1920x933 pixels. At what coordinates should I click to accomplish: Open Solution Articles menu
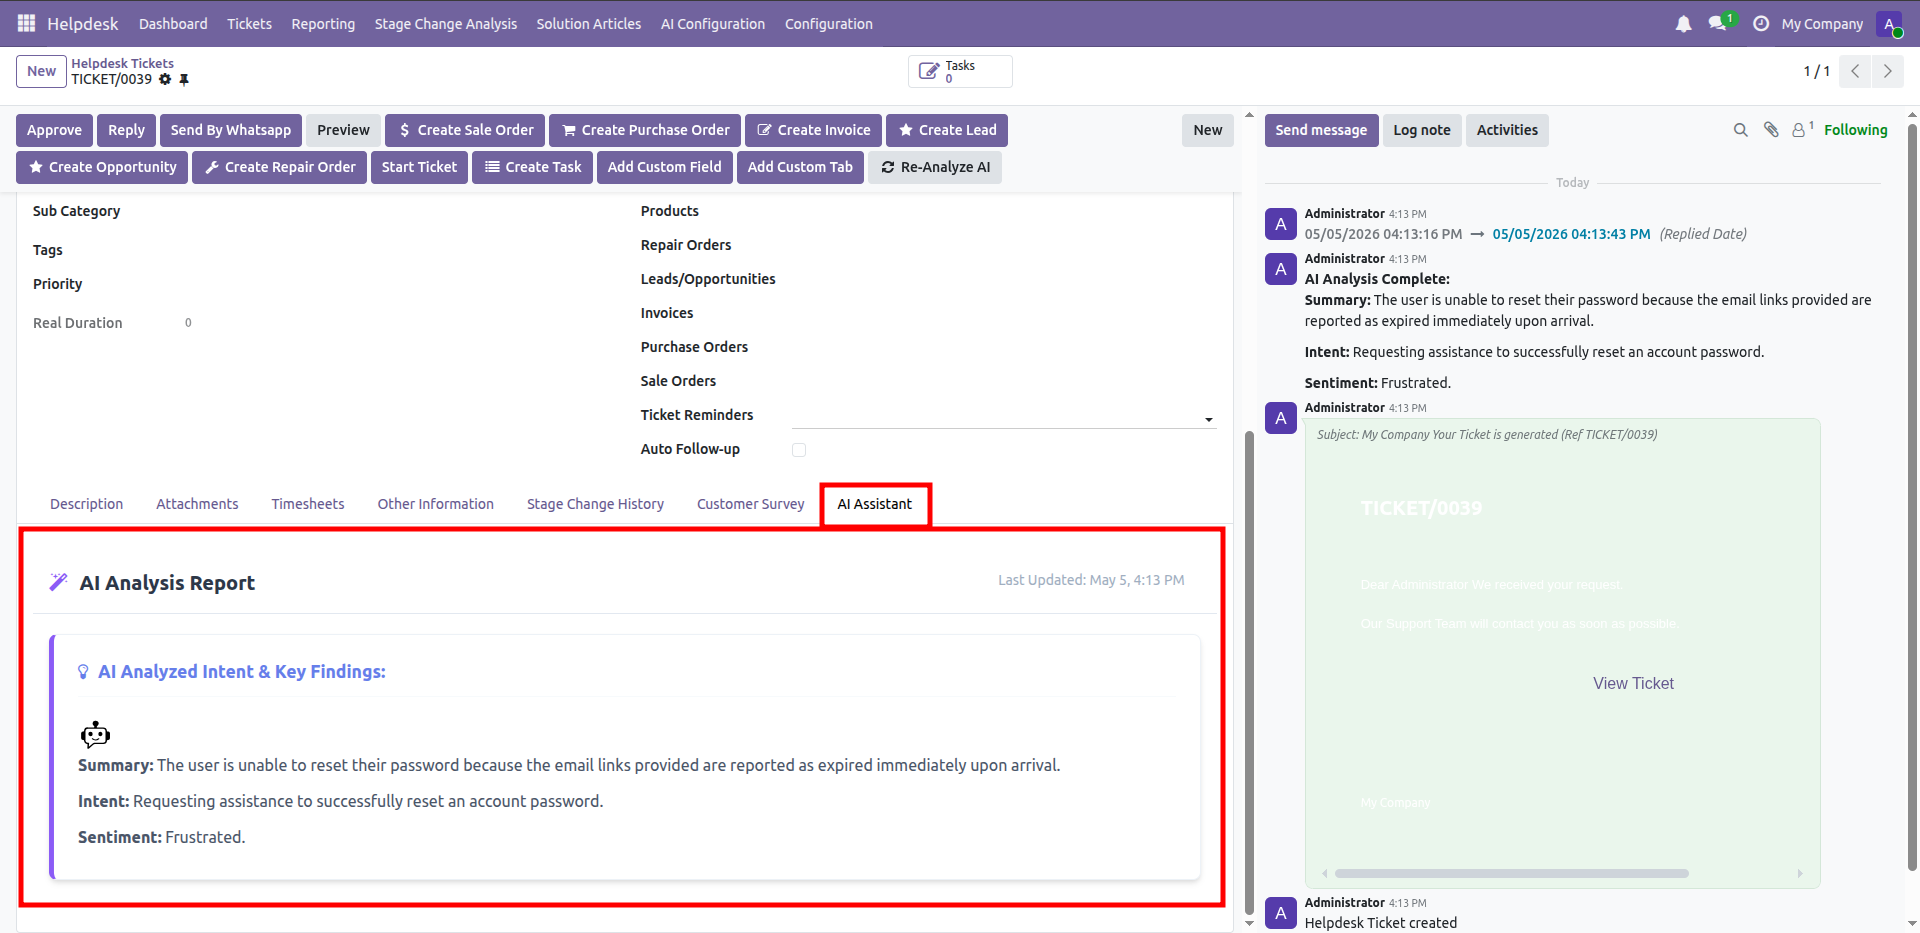(x=588, y=24)
